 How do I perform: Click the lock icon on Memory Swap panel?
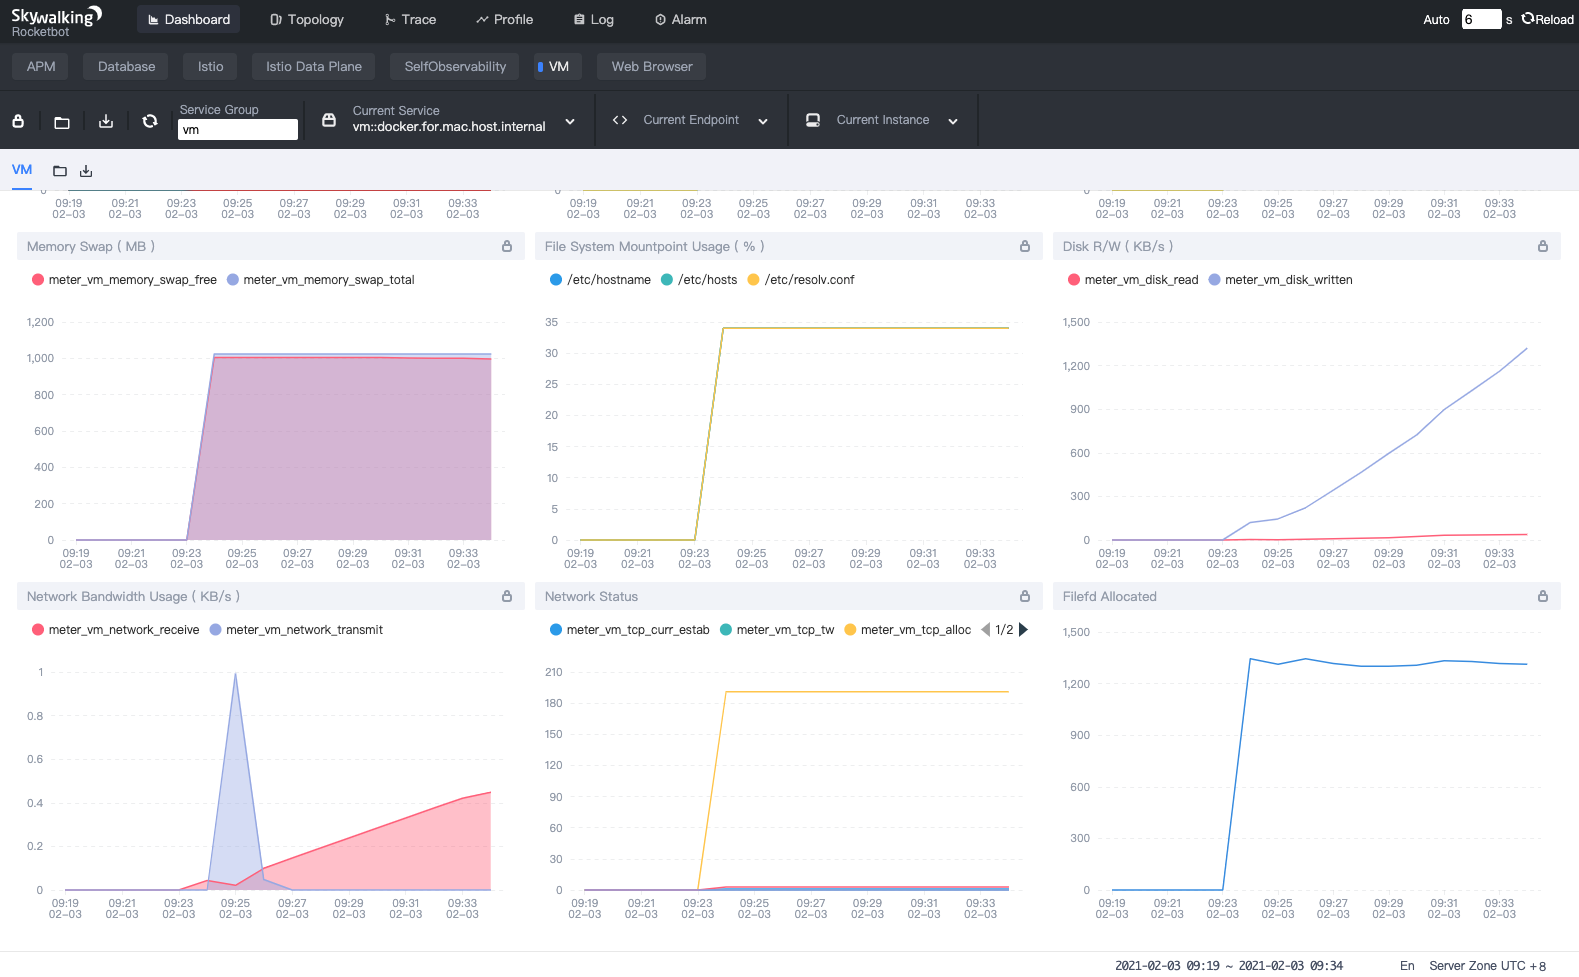507,246
